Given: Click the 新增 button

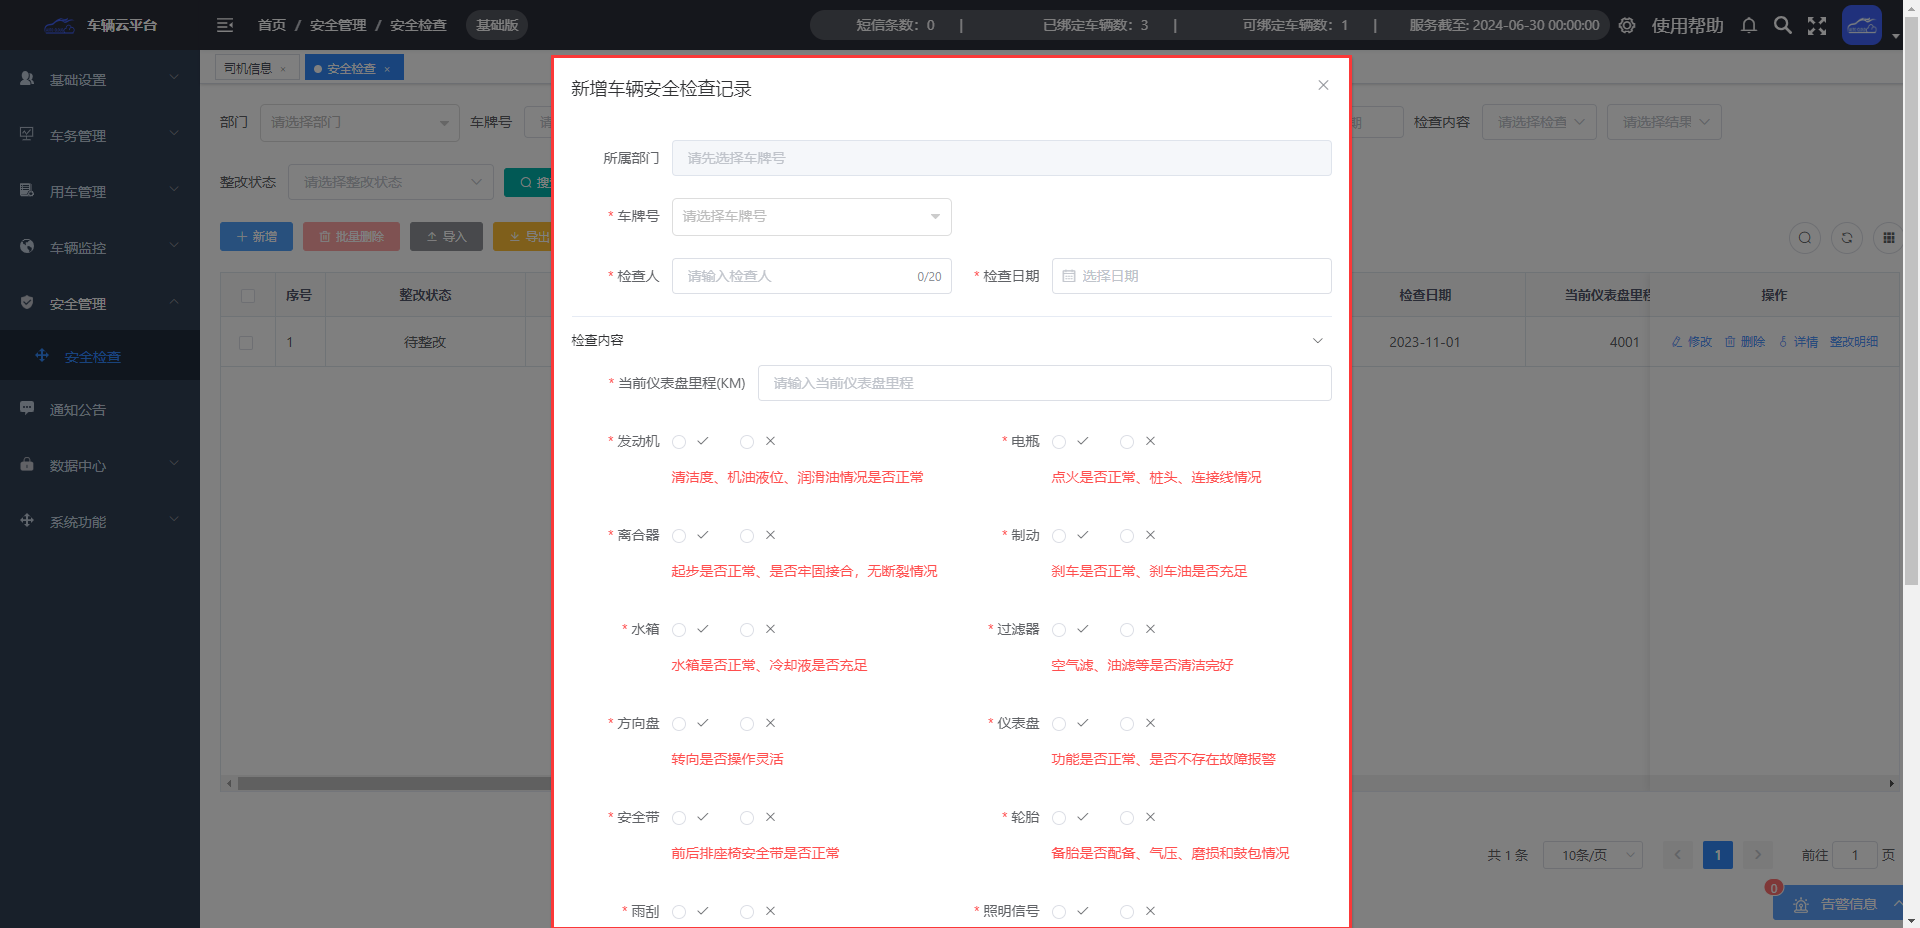Looking at the screenshot, I should [256, 237].
